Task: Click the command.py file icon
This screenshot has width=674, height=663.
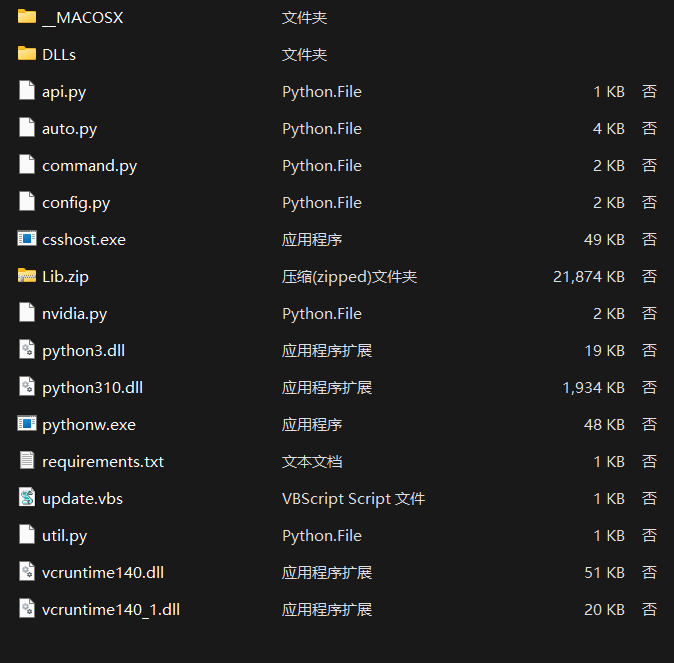Action: coord(27,165)
